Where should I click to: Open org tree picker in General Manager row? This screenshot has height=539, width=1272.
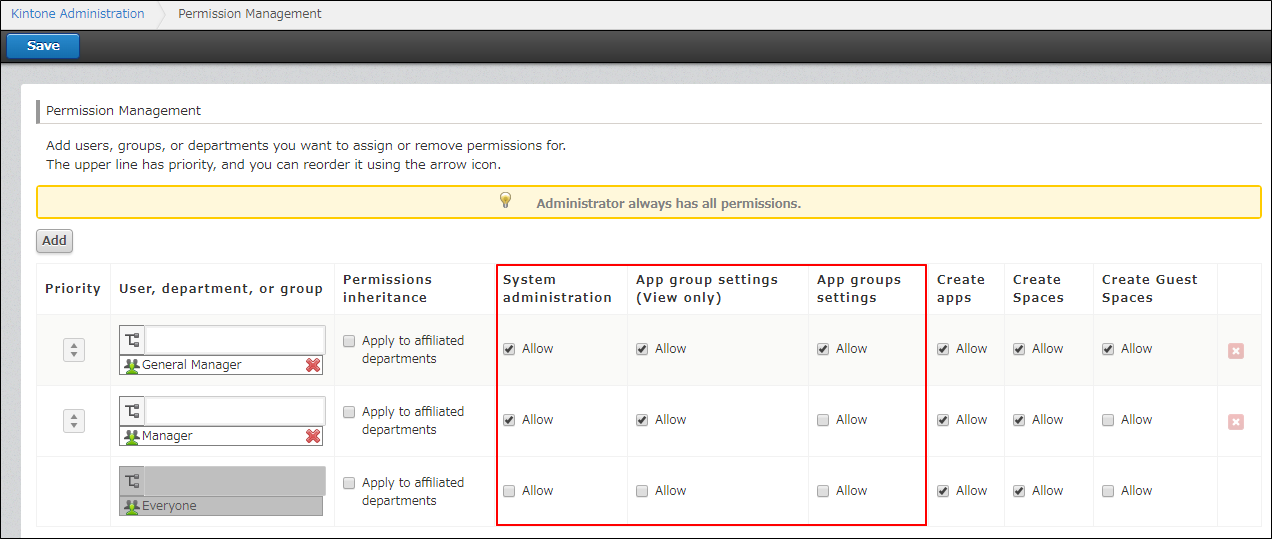pyautogui.click(x=132, y=340)
